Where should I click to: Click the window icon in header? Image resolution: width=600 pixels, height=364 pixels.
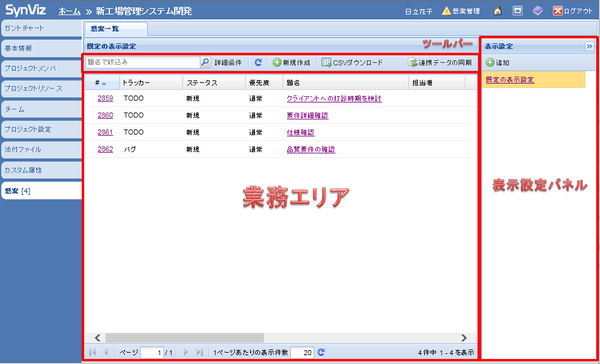tap(518, 11)
